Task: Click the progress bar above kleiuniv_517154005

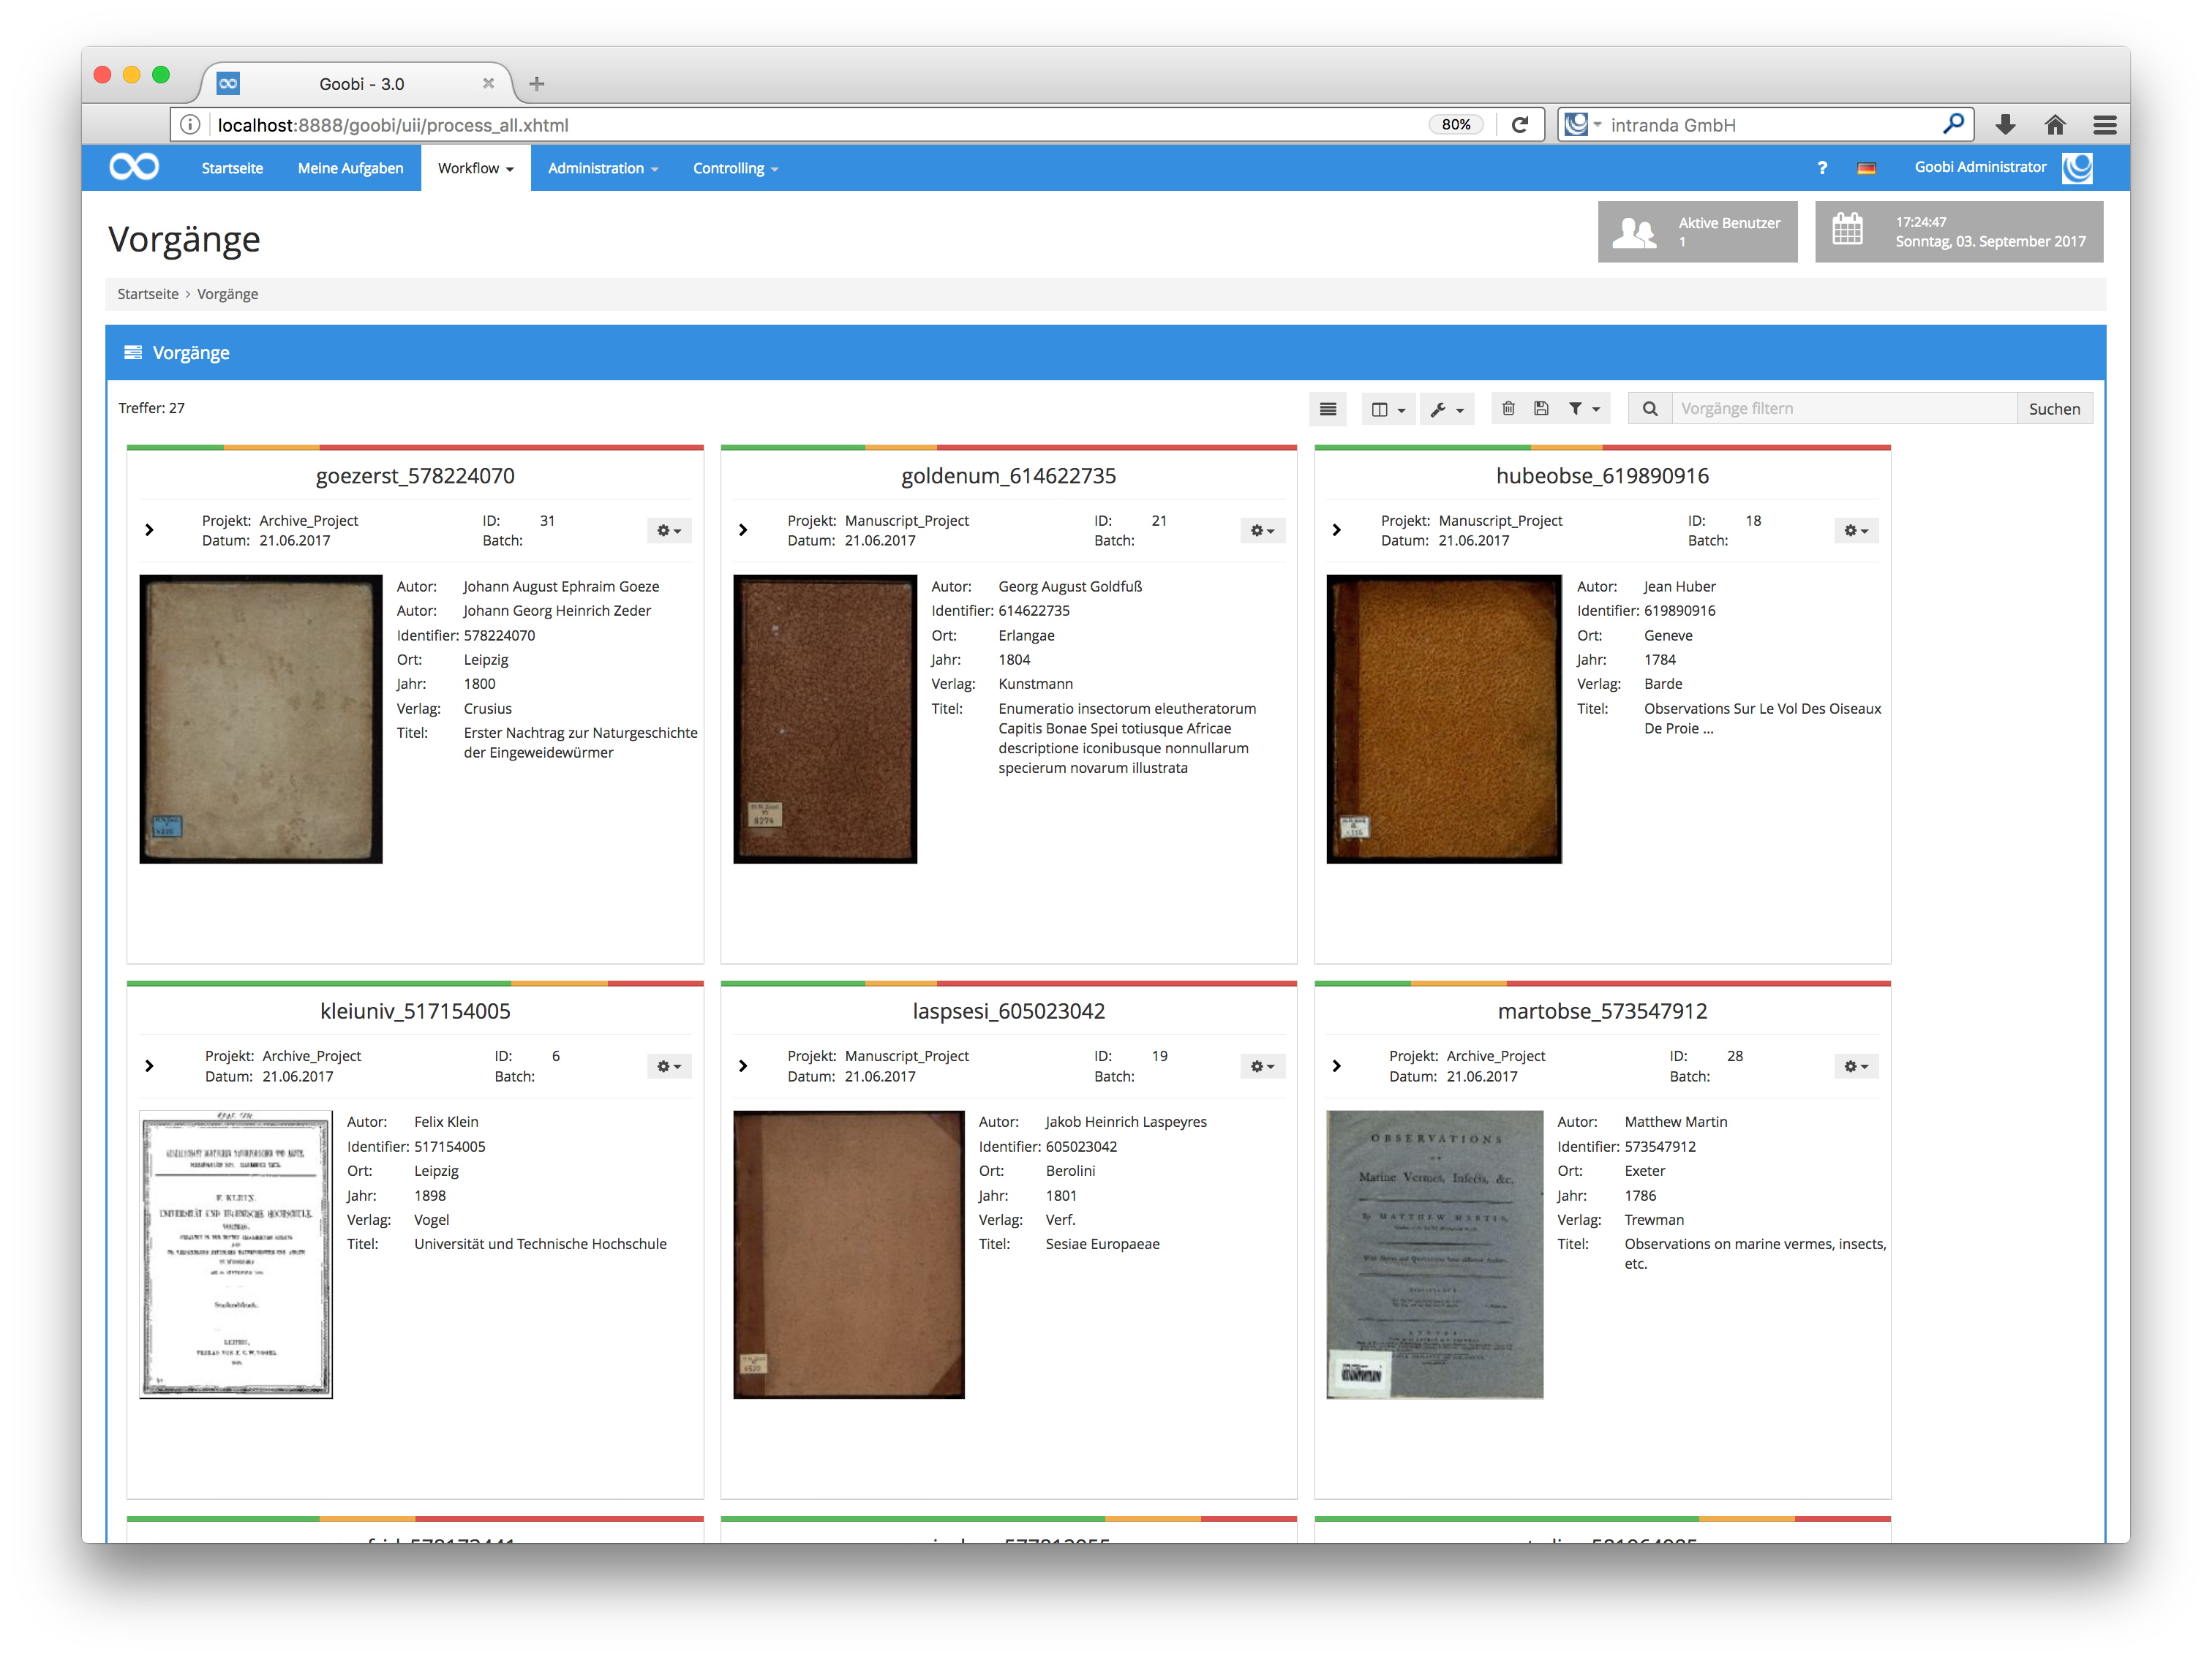Action: pos(415,984)
